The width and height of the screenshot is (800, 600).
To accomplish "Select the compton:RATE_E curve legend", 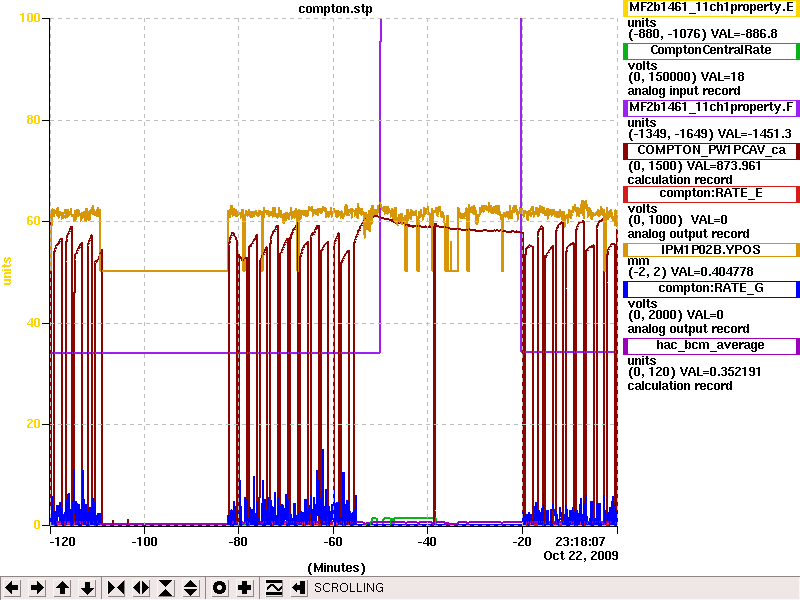I will point(711,194).
